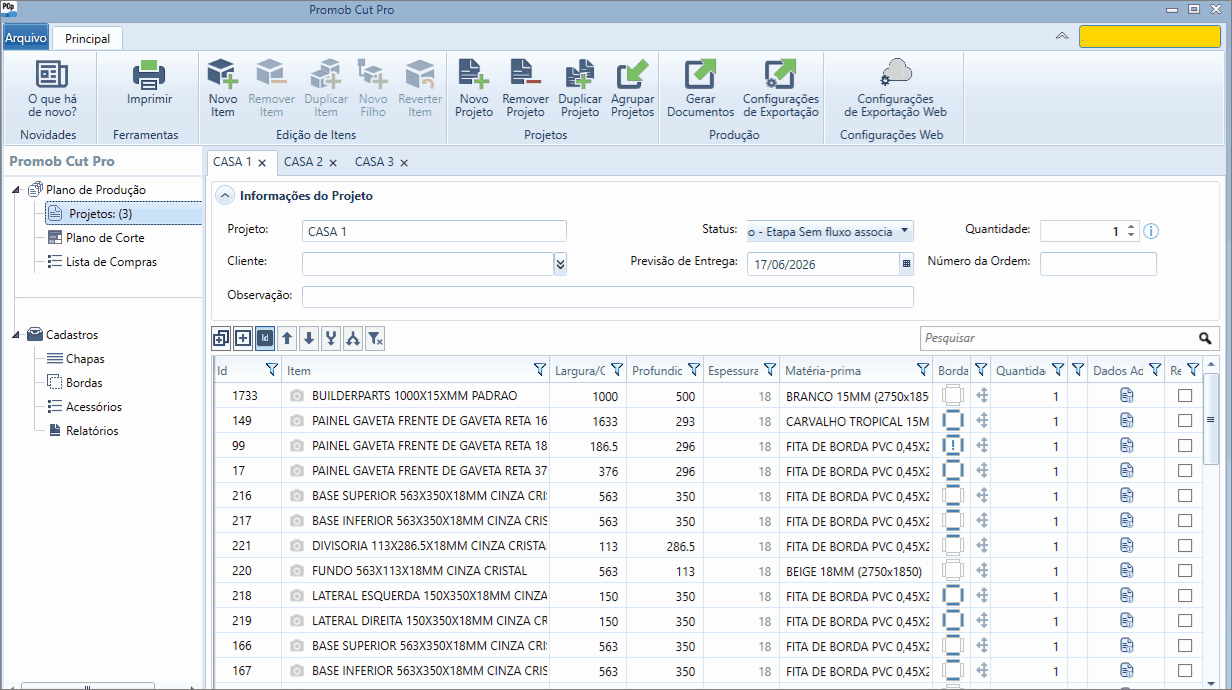The height and width of the screenshot is (690, 1232).
Task: Tick the checkbox in the BUILDERPARTS row
Action: tap(1185, 395)
